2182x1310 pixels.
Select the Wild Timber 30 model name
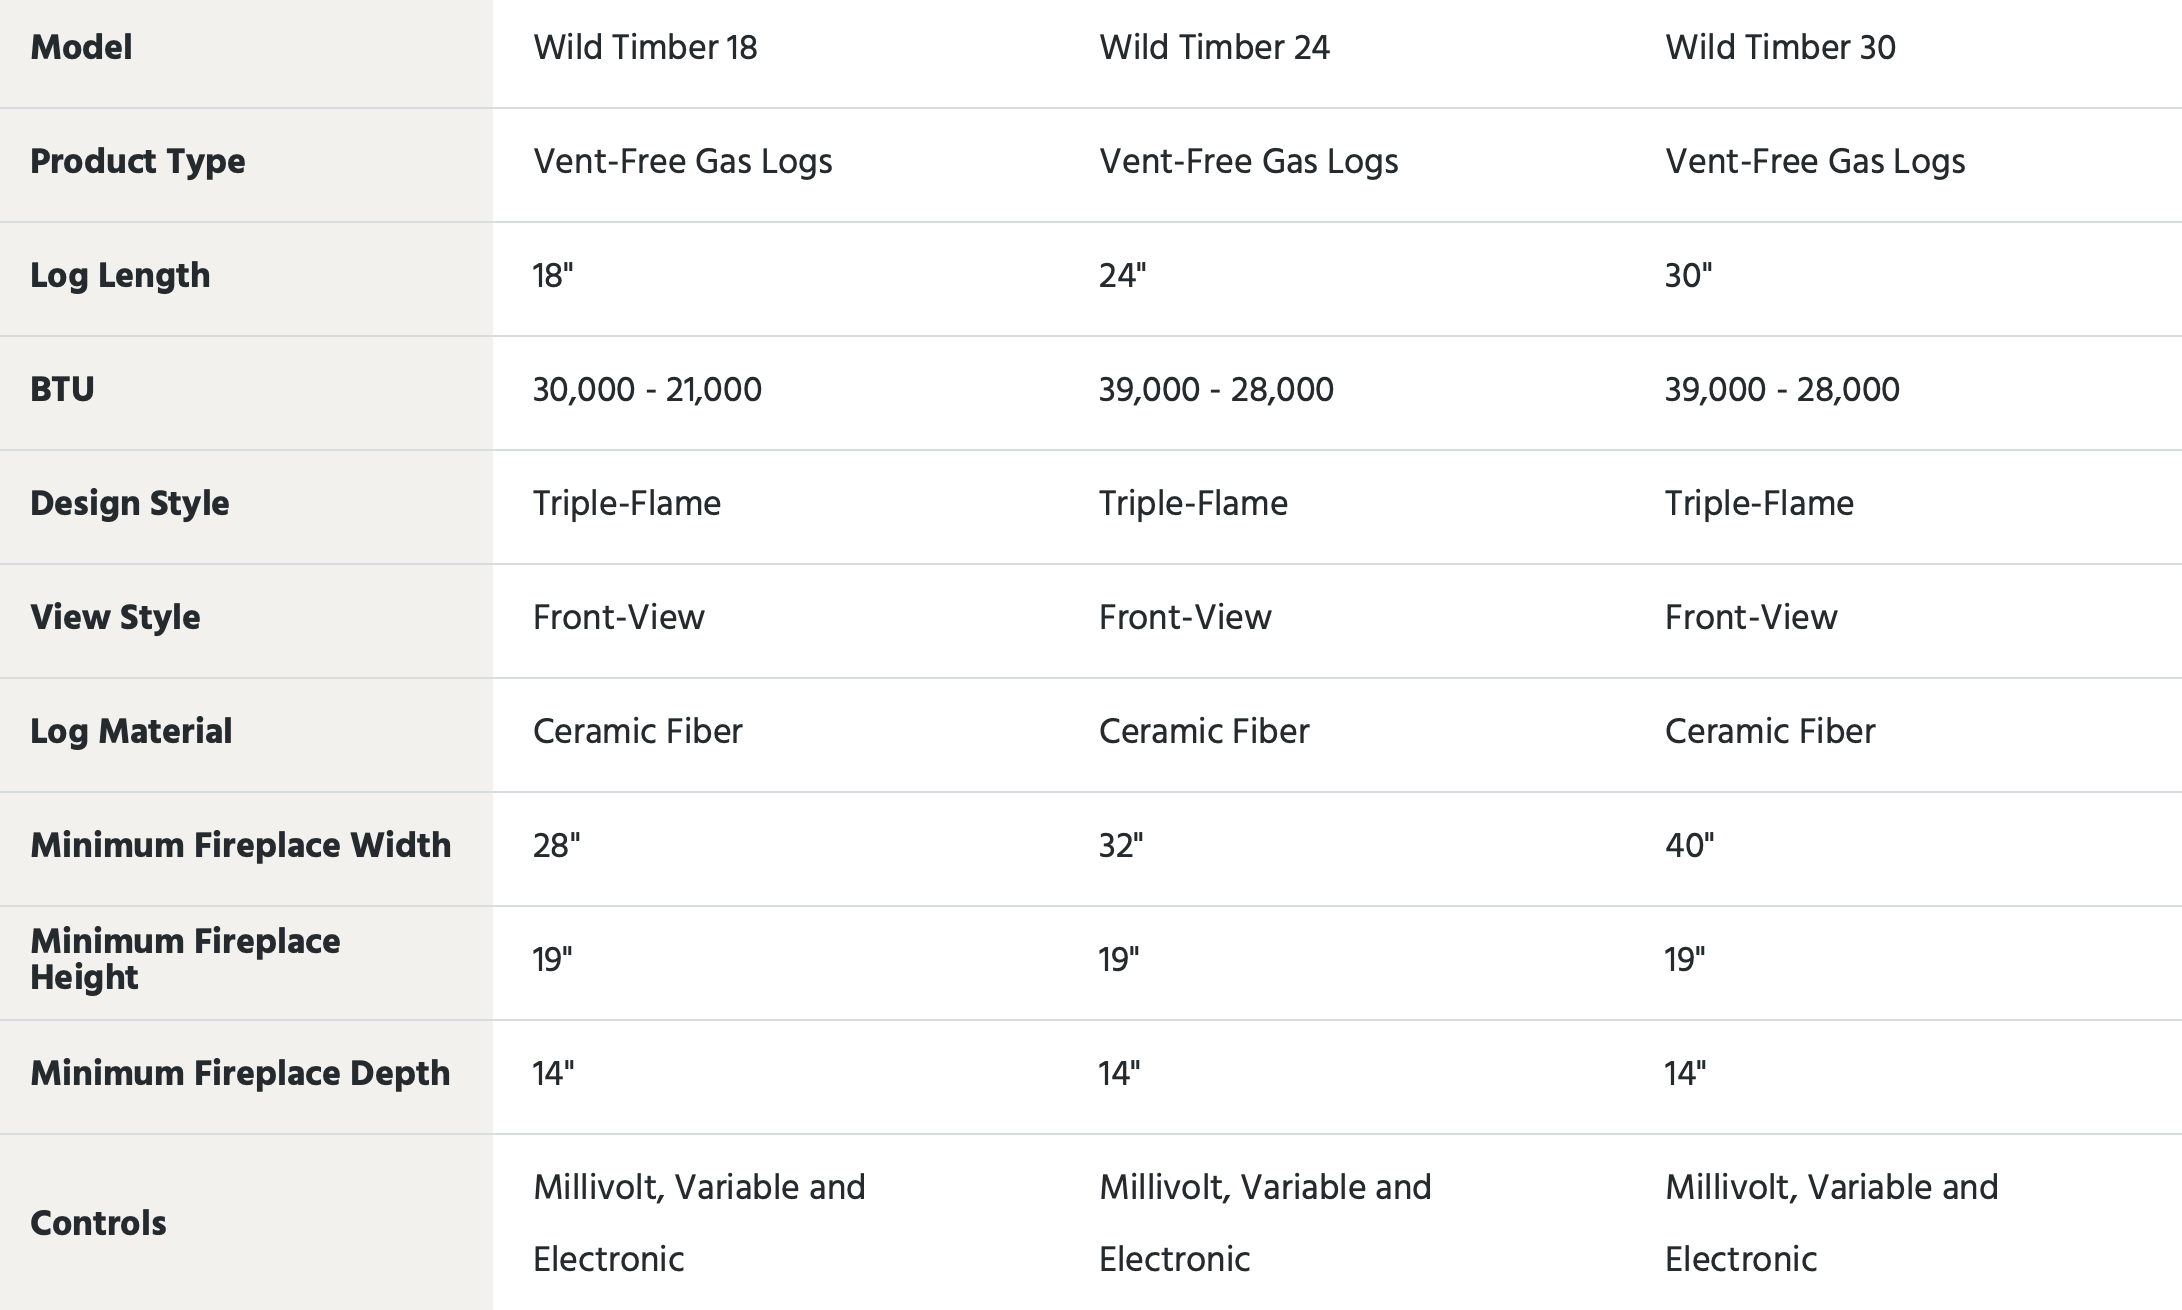[x=1780, y=48]
